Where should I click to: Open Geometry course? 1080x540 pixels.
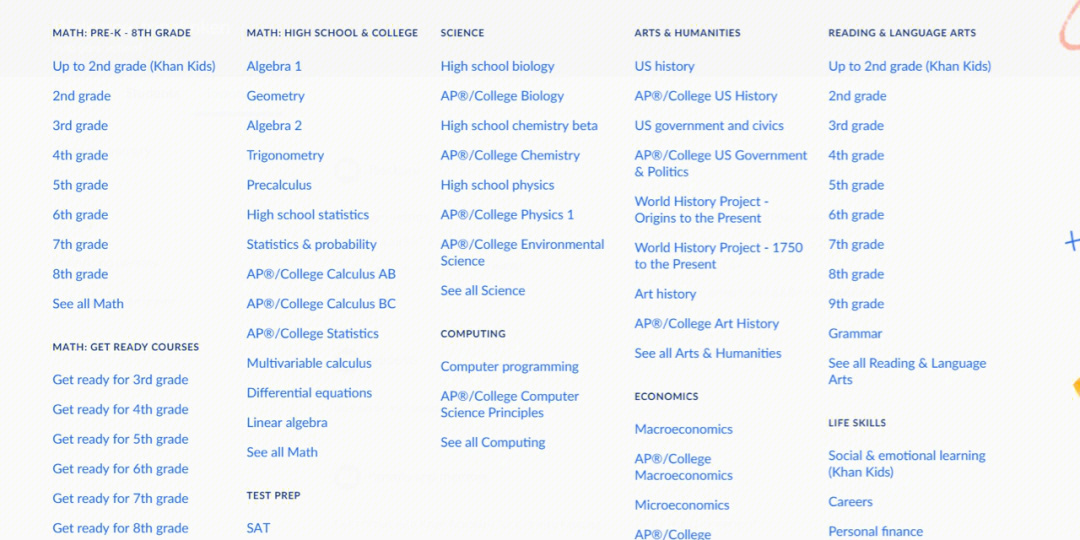[276, 96]
